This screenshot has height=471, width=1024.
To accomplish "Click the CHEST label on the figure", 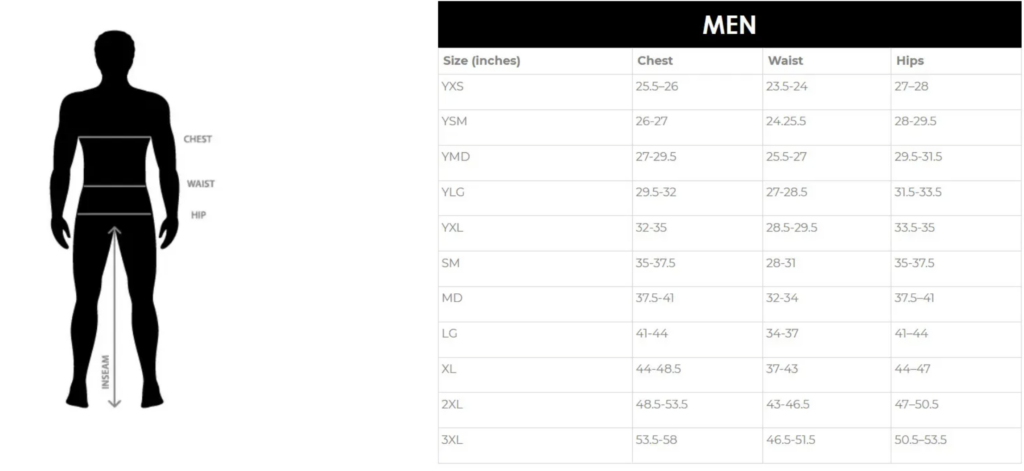I will [197, 139].
